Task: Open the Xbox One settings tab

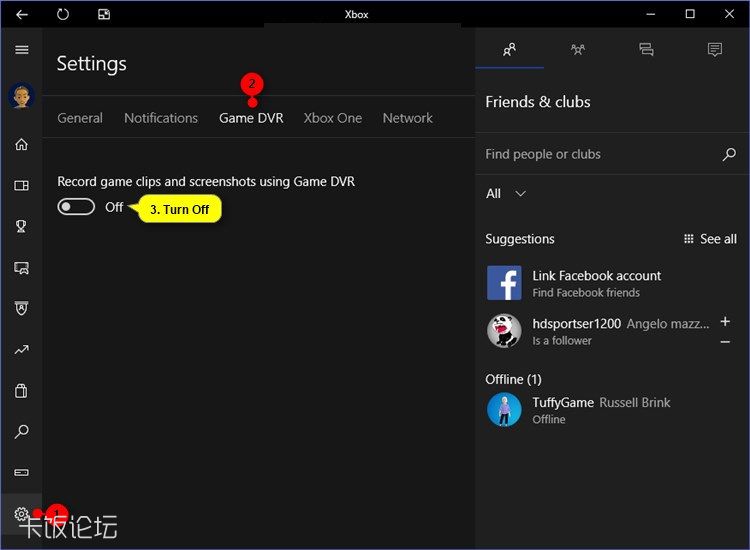Action: [x=333, y=118]
